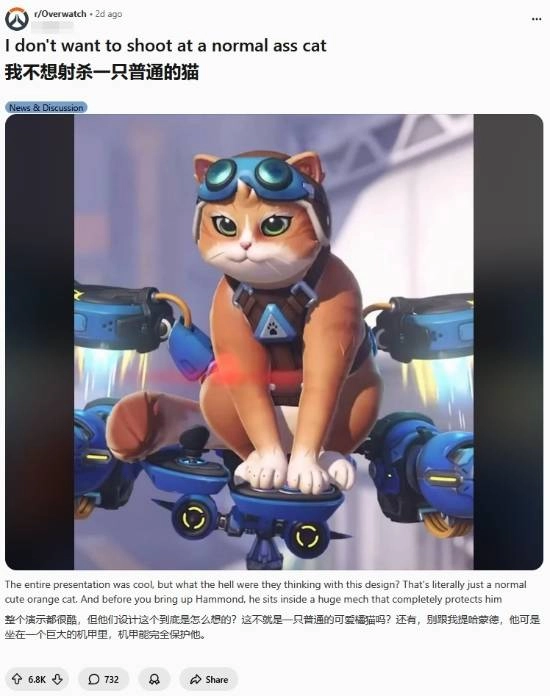Open the Overwatch subreddit avatar icon
The width and height of the screenshot is (550, 696).
[17, 19]
